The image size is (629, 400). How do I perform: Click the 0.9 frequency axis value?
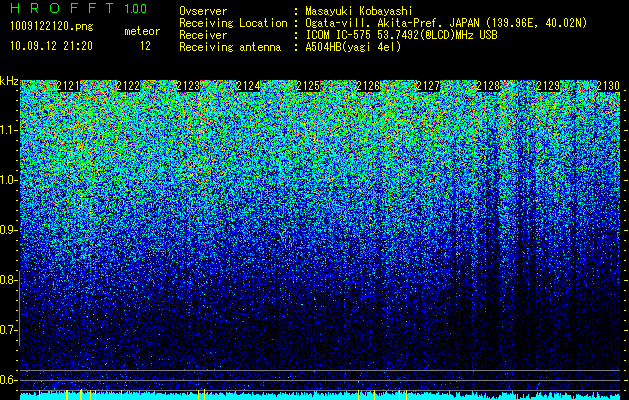click(8, 230)
